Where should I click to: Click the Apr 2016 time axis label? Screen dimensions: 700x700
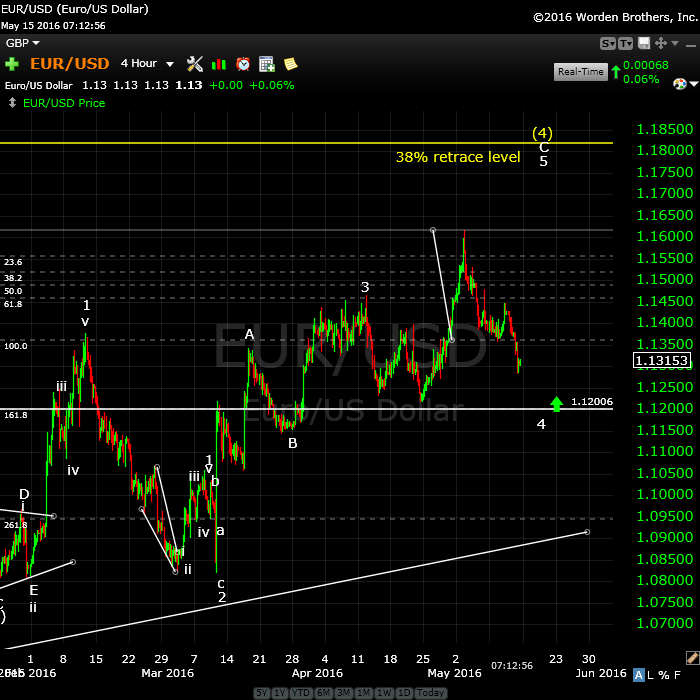[317, 673]
